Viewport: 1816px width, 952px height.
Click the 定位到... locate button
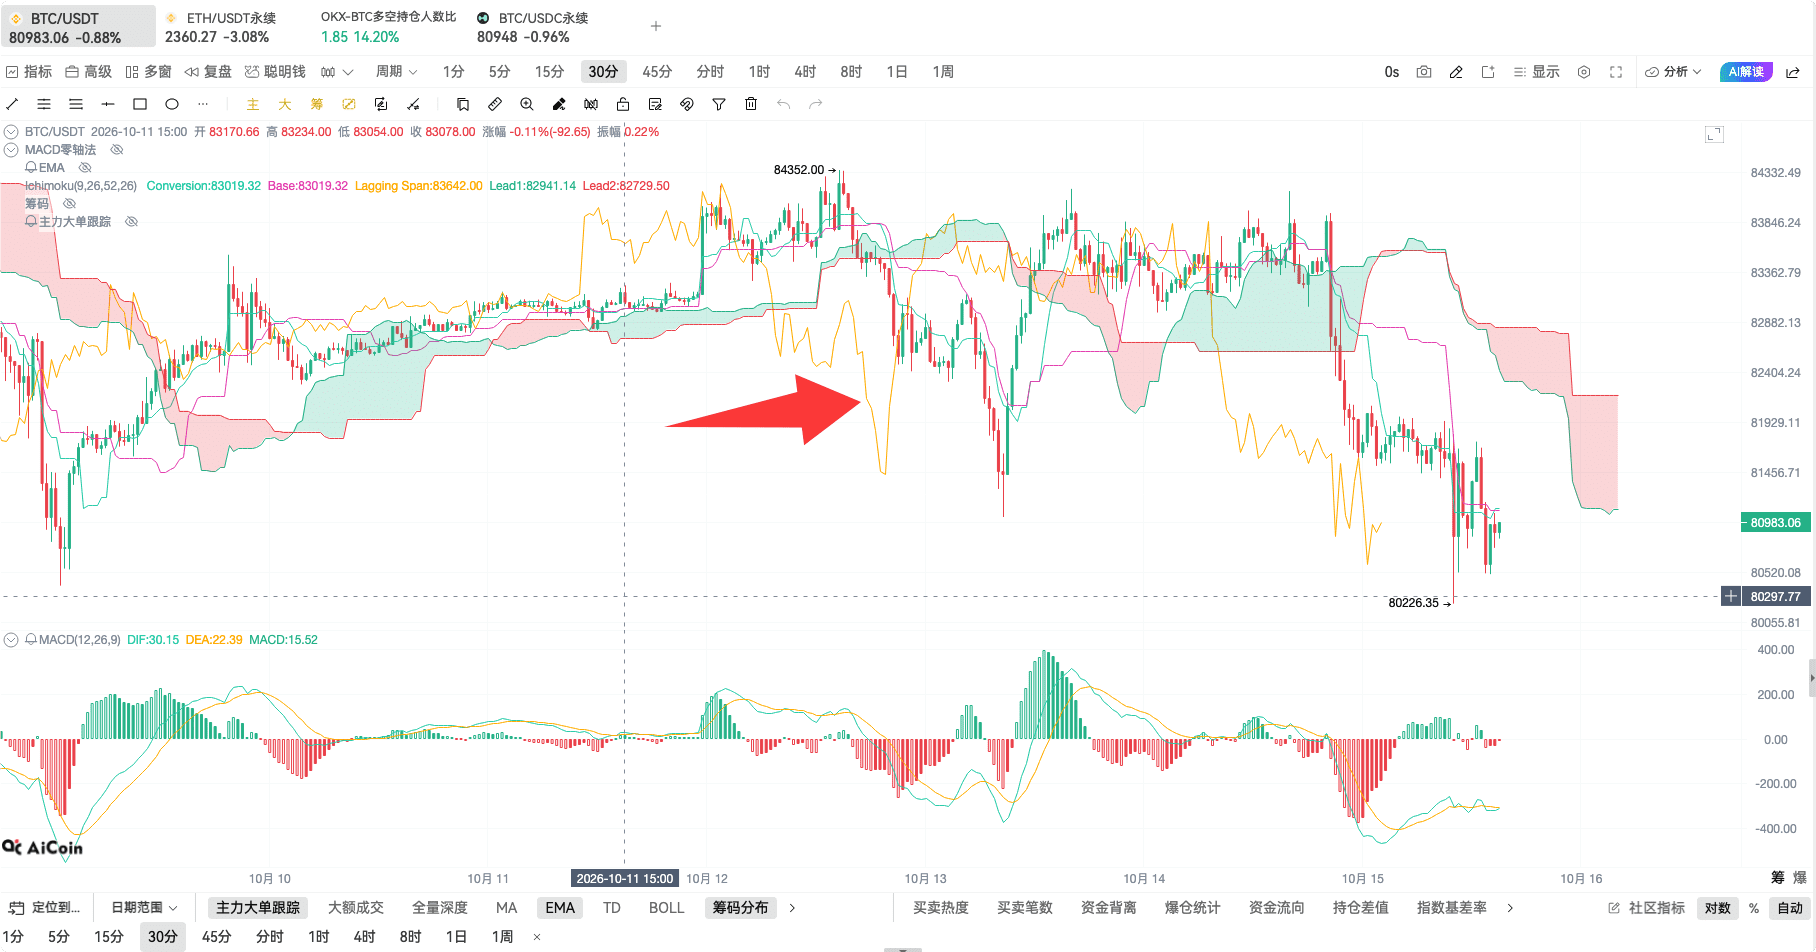point(45,908)
